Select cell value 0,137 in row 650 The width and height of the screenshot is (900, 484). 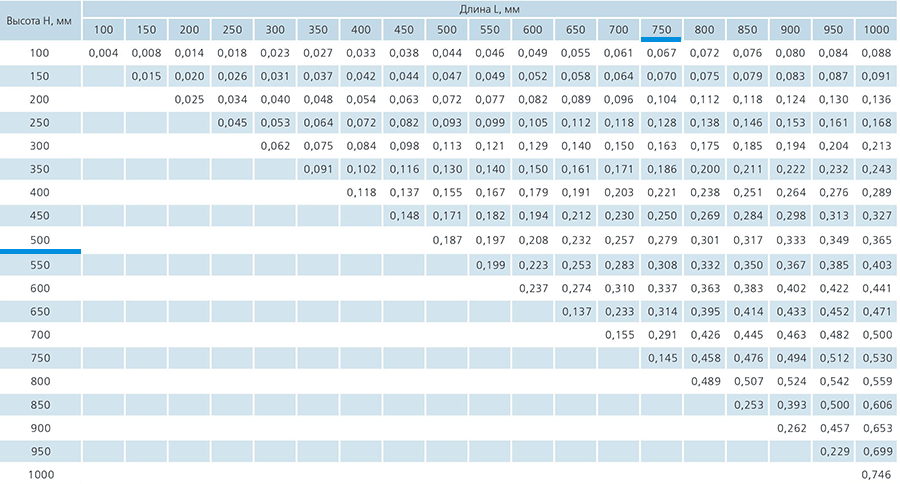pyautogui.click(x=576, y=312)
